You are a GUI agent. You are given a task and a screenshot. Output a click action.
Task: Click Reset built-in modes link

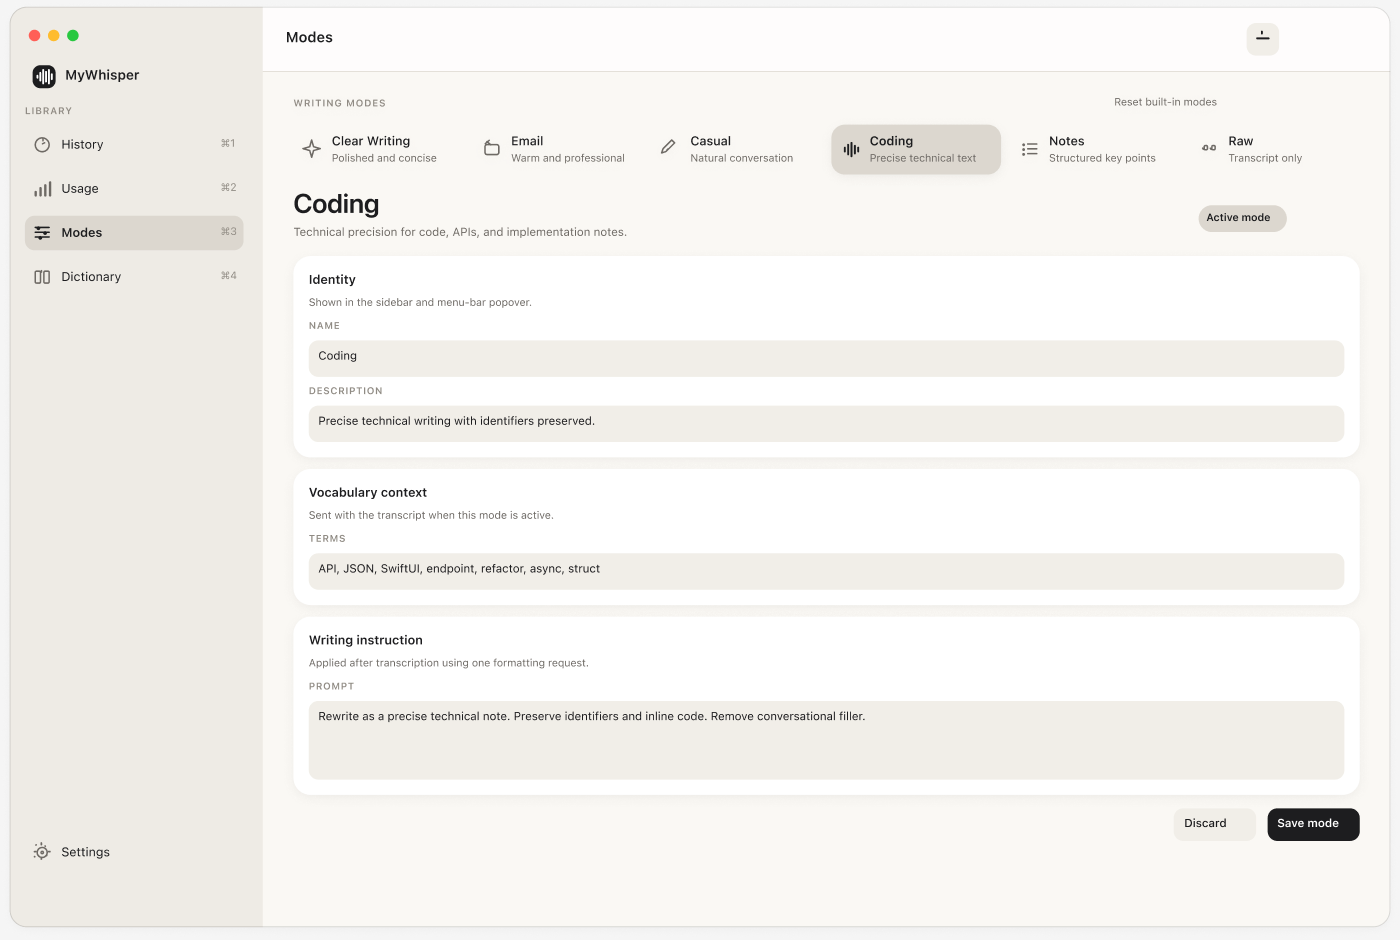[x=1165, y=102]
